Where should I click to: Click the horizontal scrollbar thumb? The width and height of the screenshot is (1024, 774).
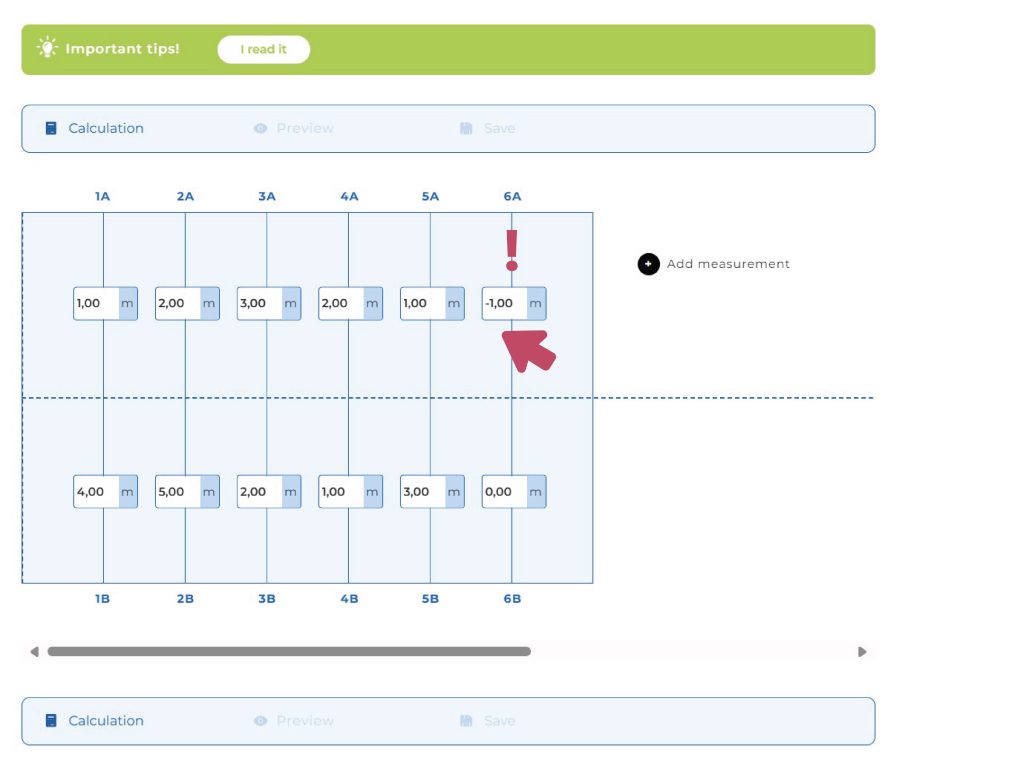pyautogui.click(x=289, y=652)
